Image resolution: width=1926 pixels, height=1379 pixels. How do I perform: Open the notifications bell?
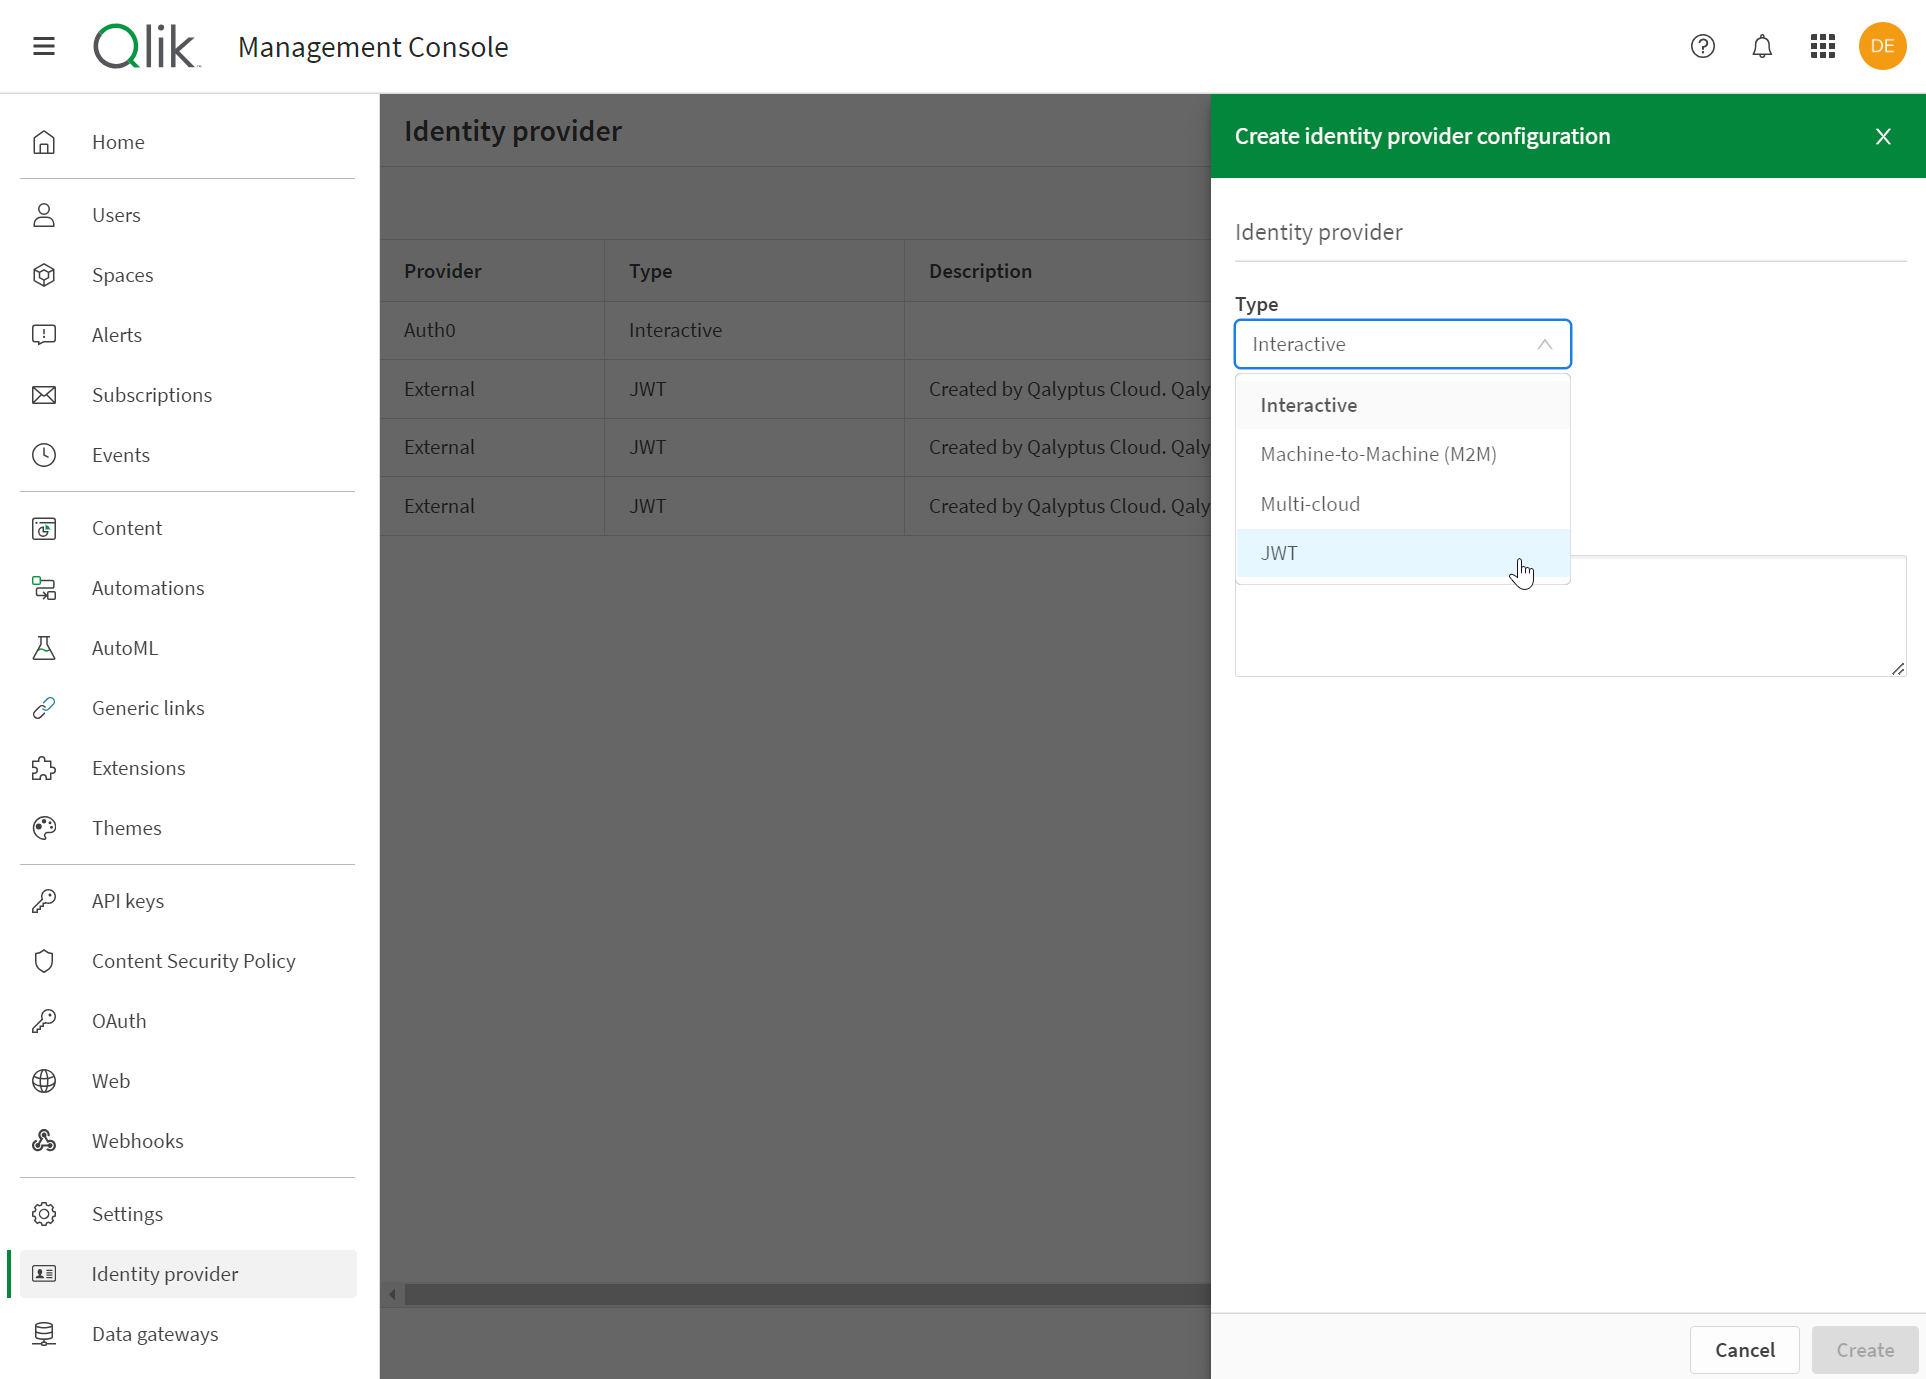[1762, 46]
